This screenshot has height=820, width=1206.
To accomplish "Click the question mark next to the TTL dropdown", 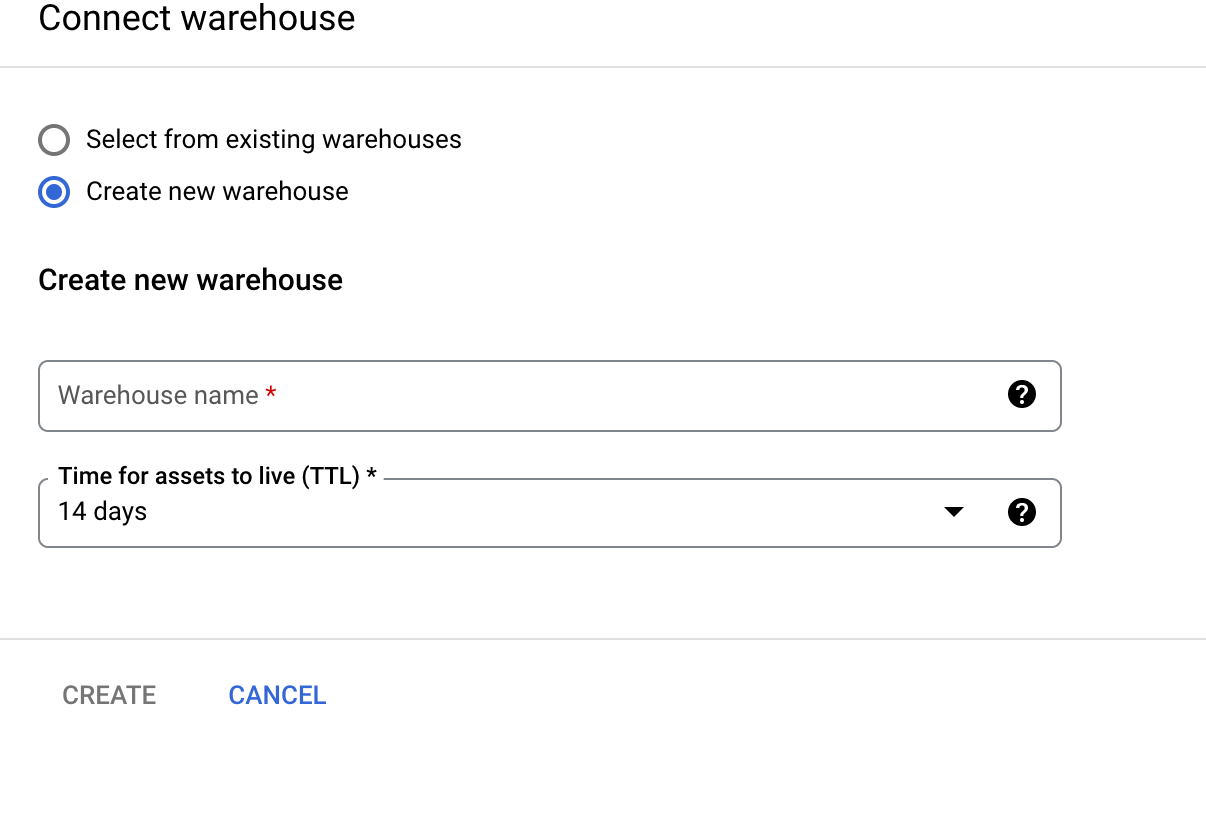I will [1022, 512].
